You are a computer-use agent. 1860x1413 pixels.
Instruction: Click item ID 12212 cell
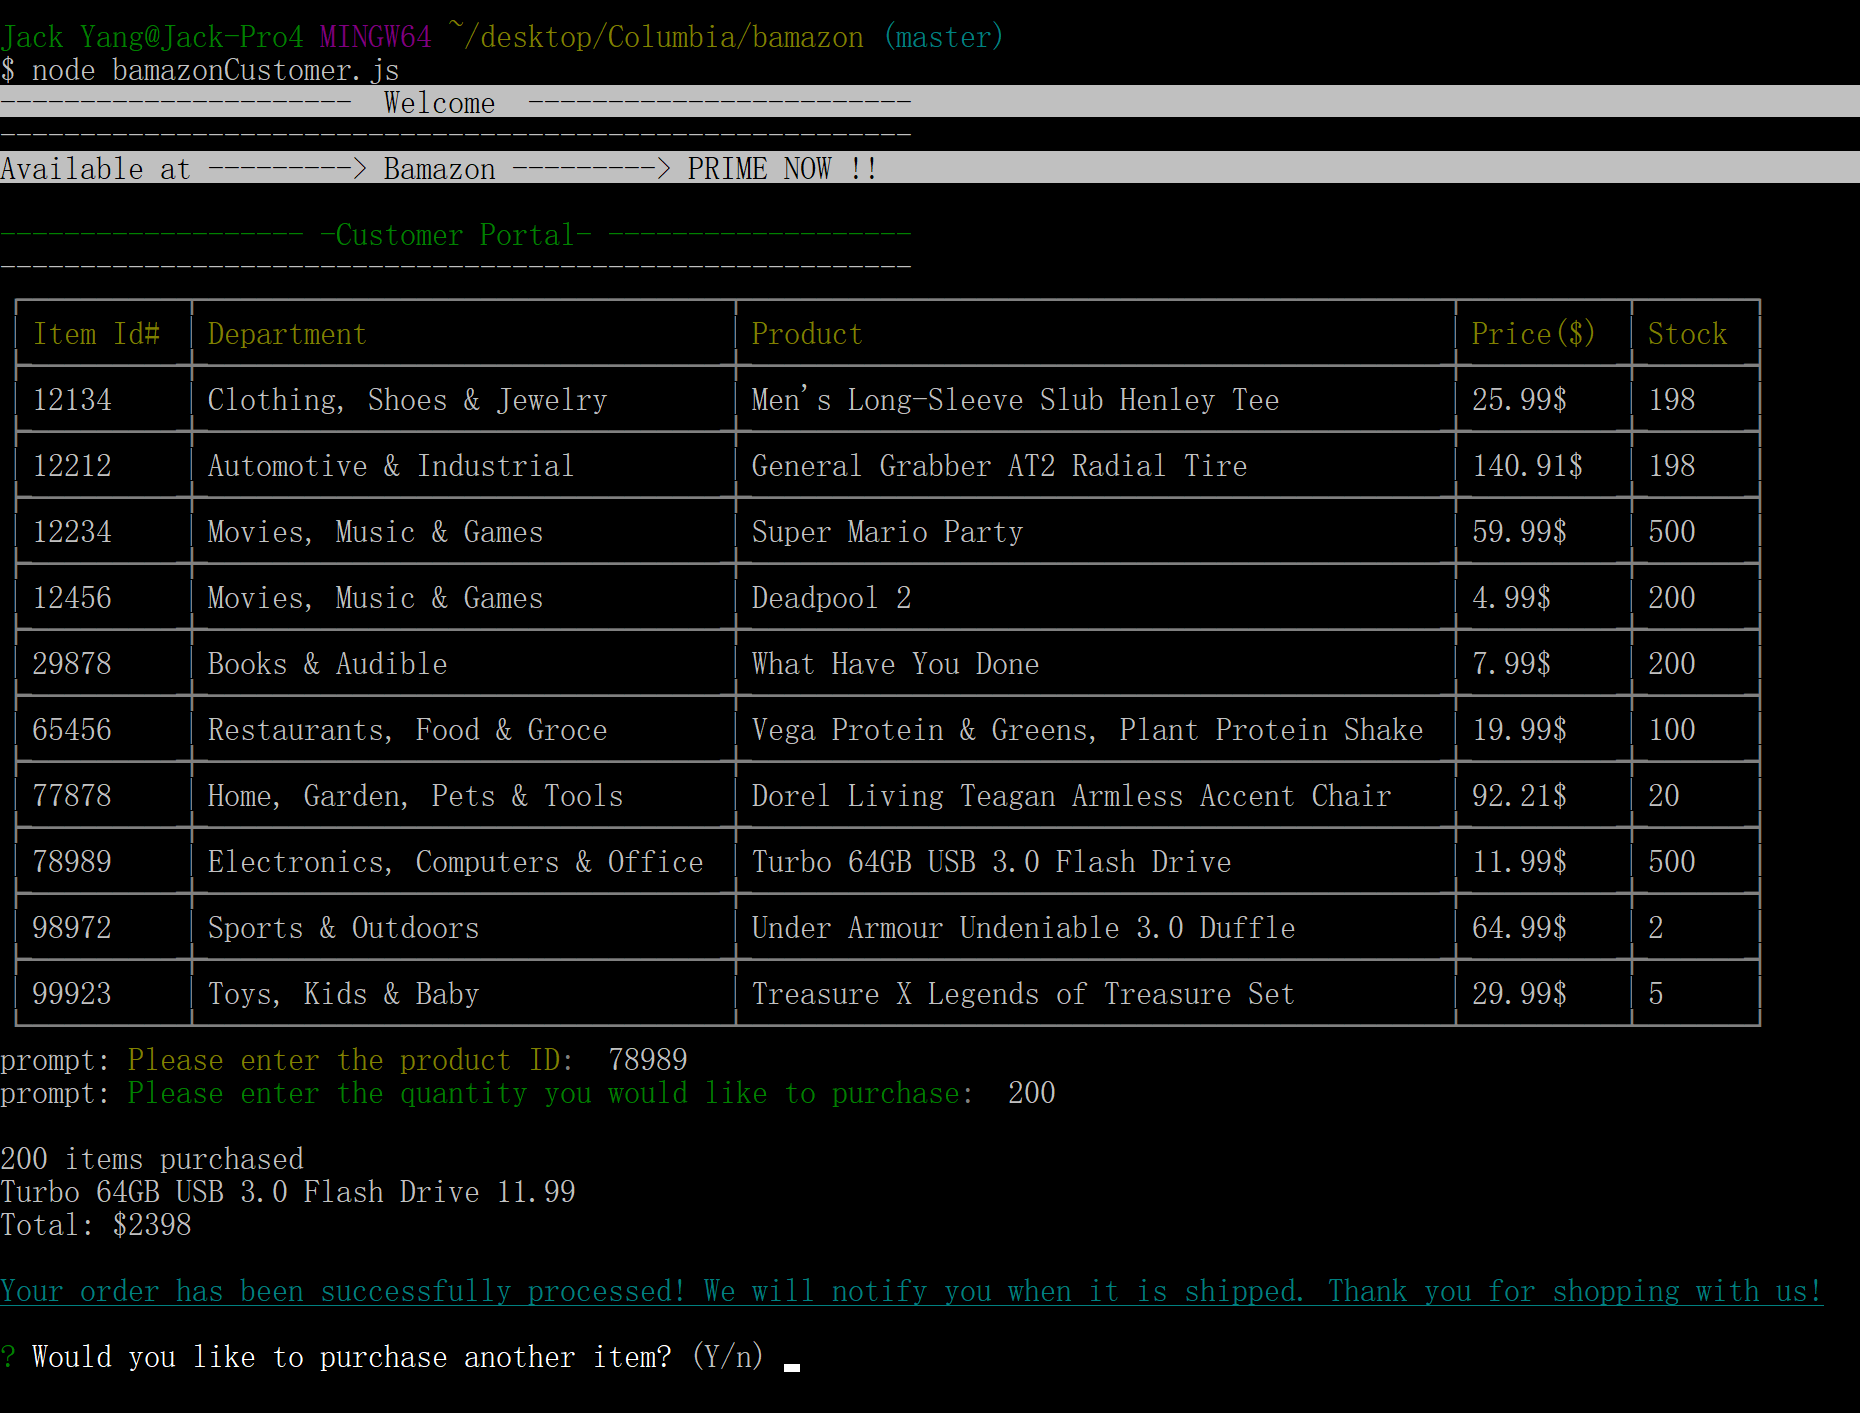tap(72, 466)
